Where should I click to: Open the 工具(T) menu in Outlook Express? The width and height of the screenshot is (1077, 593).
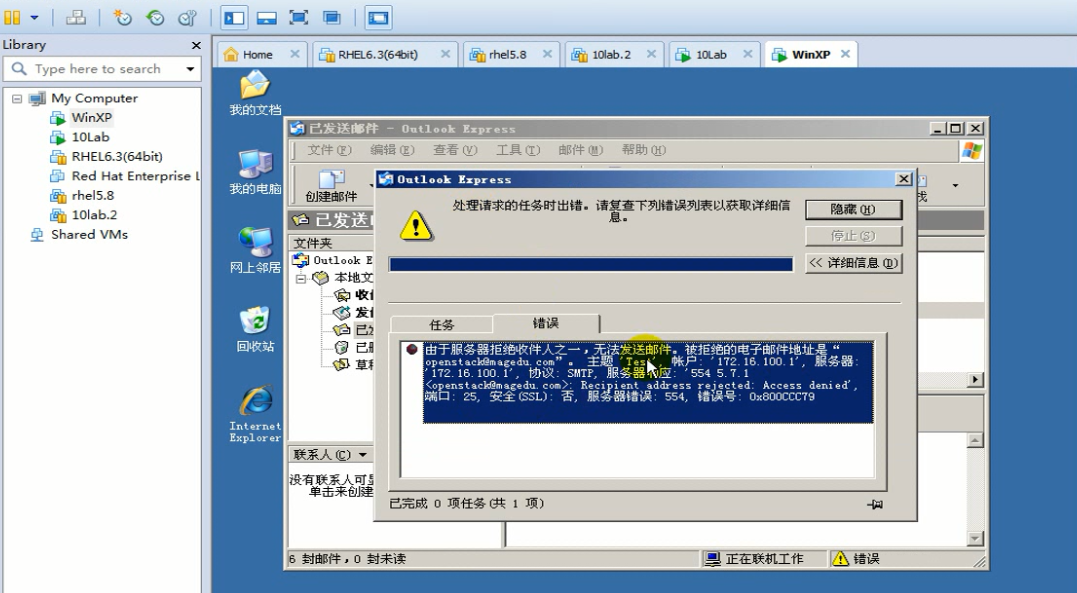518,150
